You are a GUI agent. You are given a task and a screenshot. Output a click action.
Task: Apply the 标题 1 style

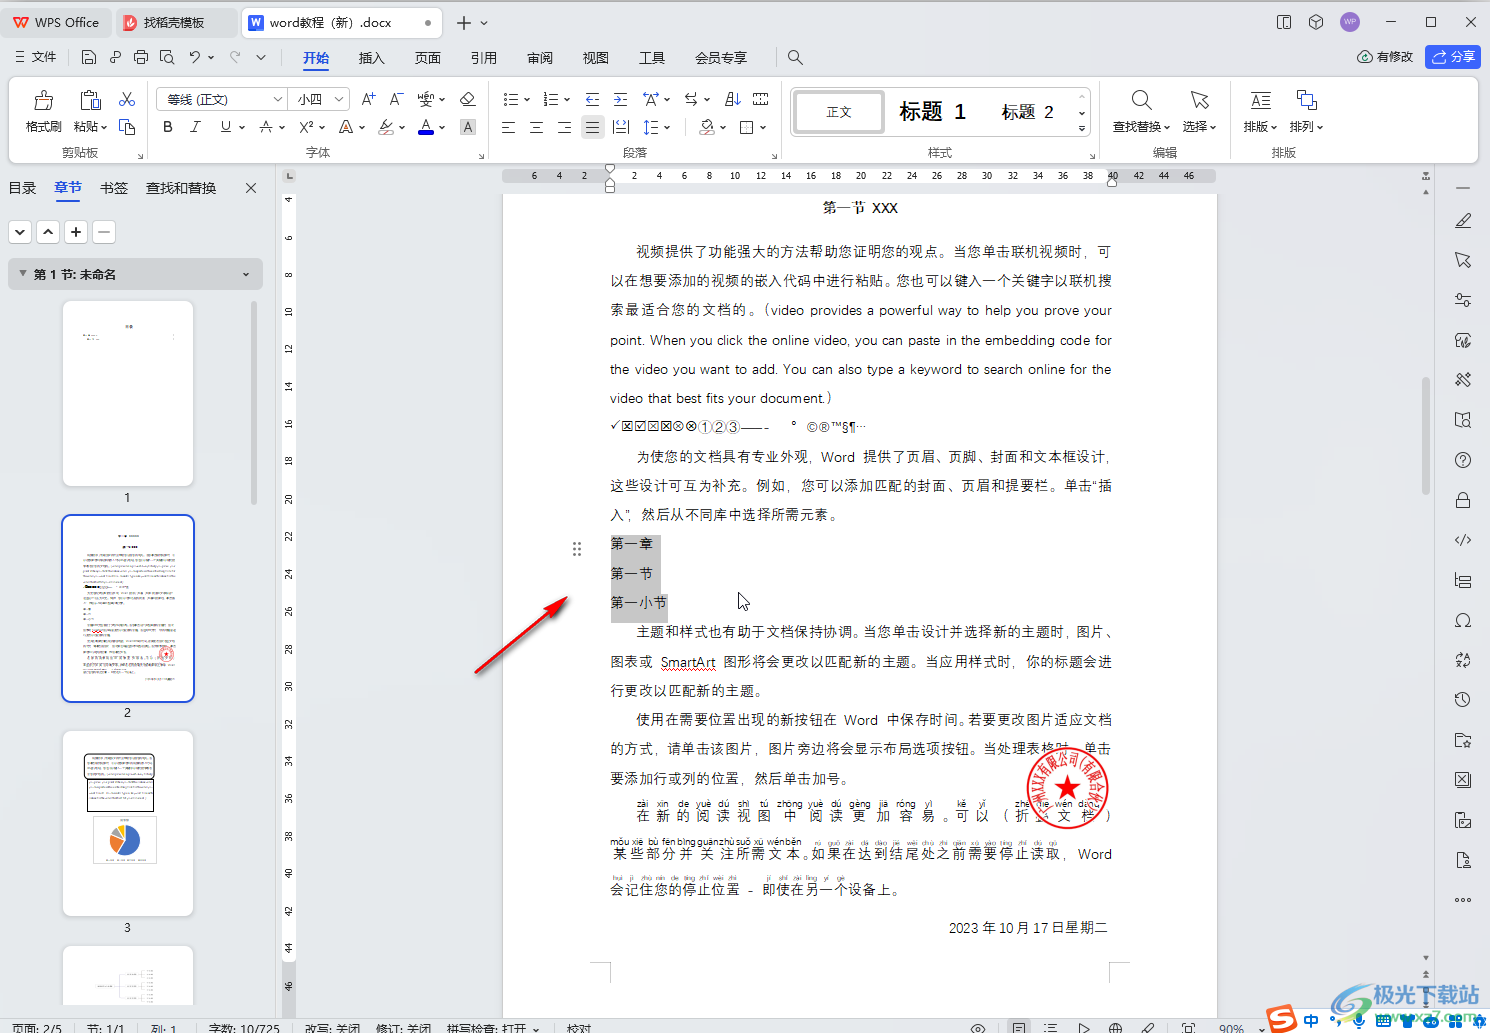coord(932,112)
